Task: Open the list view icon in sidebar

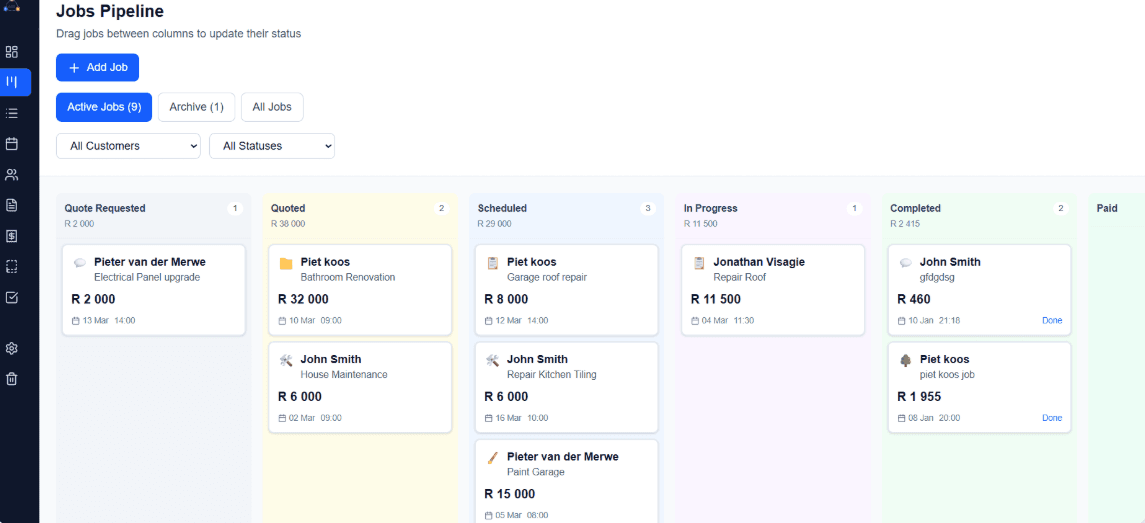Action: 12,113
